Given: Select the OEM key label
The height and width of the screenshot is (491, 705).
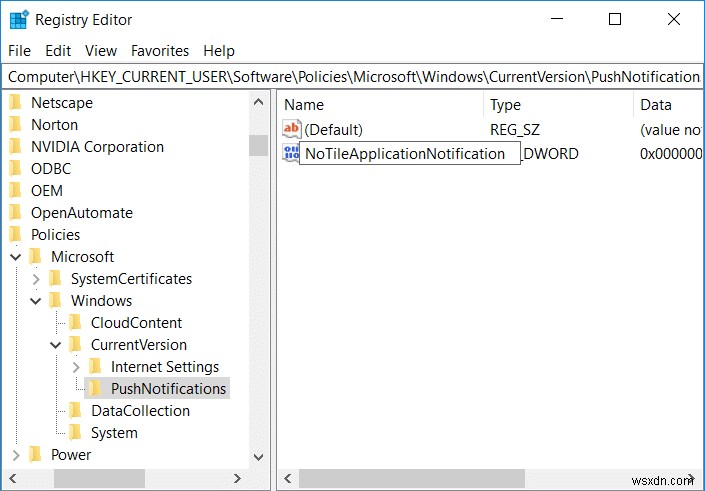Looking at the screenshot, I should coord(47,191).
